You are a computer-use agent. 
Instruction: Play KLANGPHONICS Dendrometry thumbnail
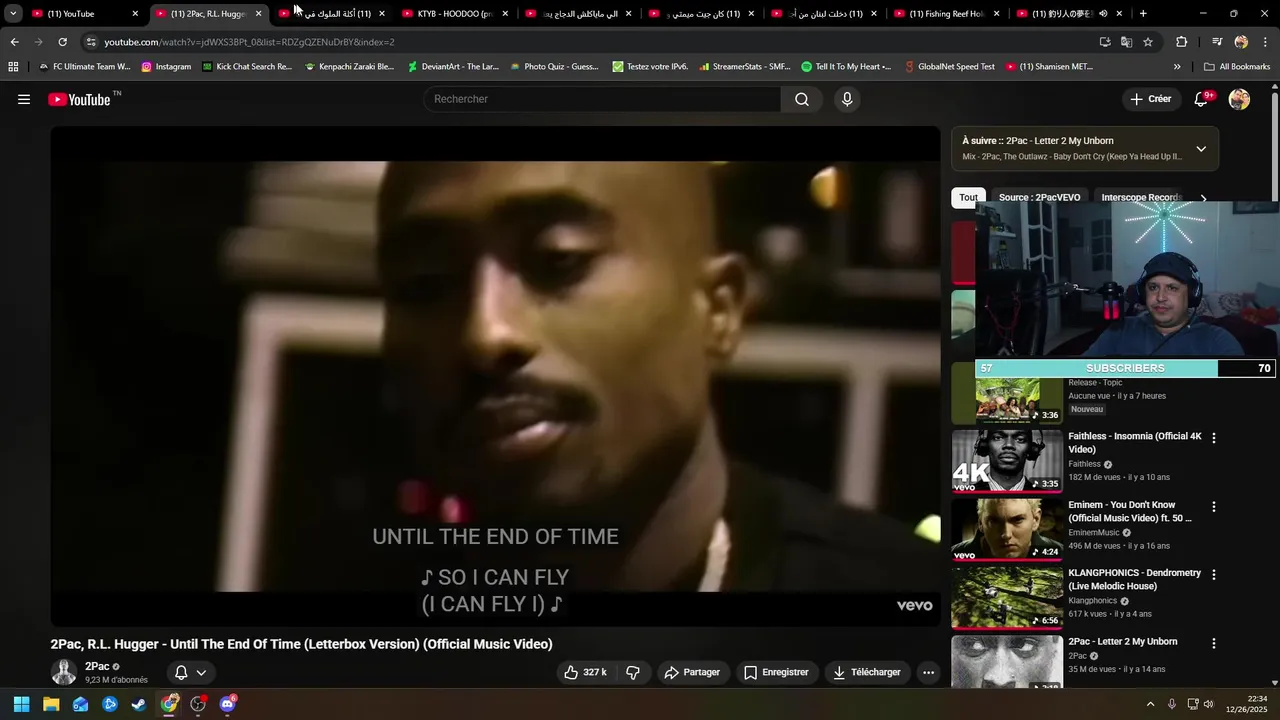click(x=1007, y=598)
